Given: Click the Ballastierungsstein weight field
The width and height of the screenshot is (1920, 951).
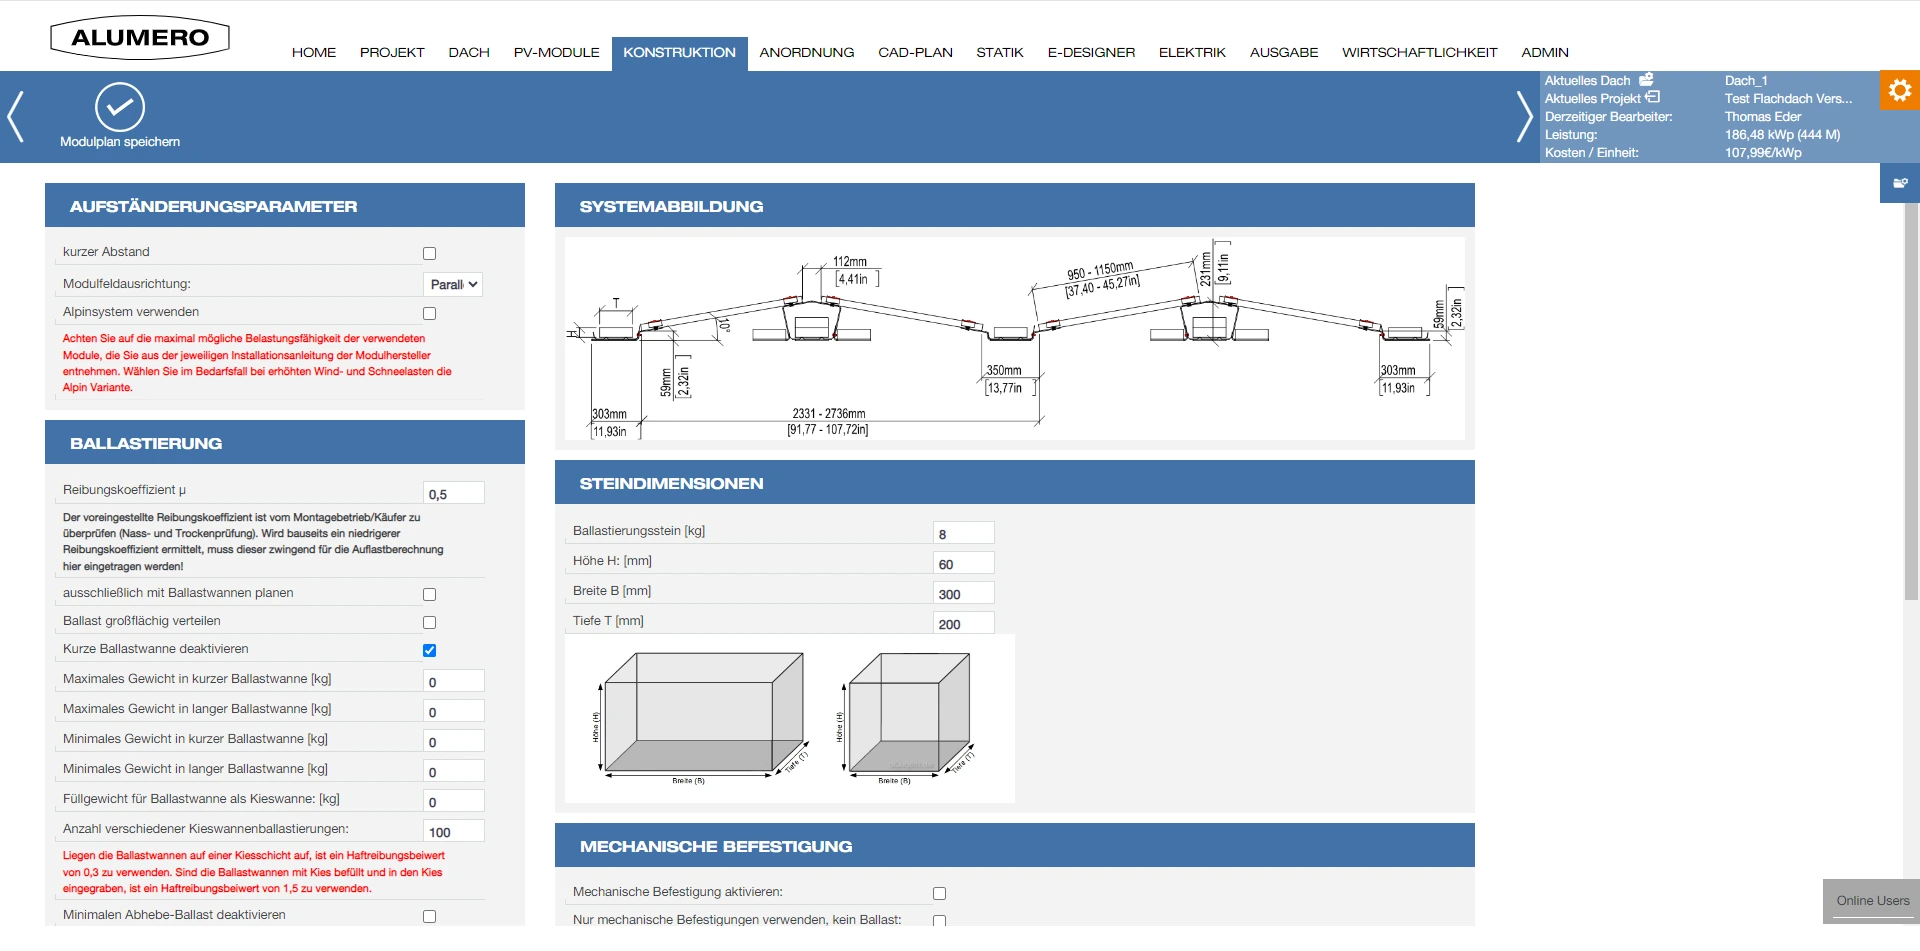Looking at the screenshot, I should pos(963,534).
